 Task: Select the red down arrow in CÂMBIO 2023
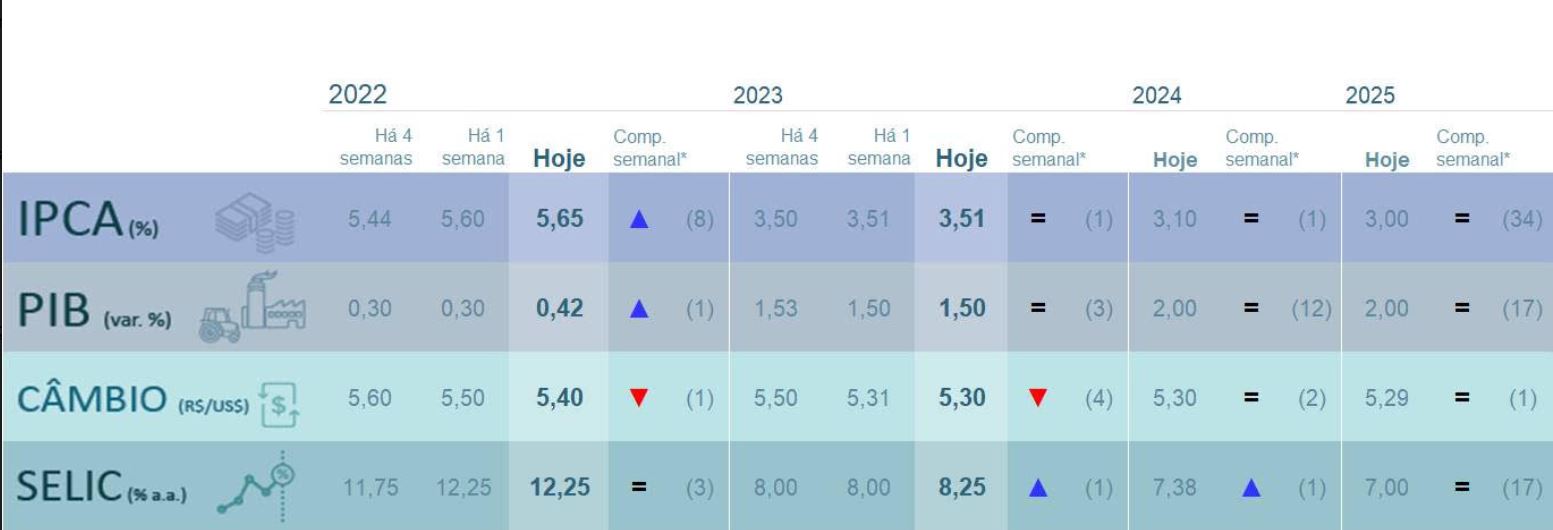[x=1040, y=398]
